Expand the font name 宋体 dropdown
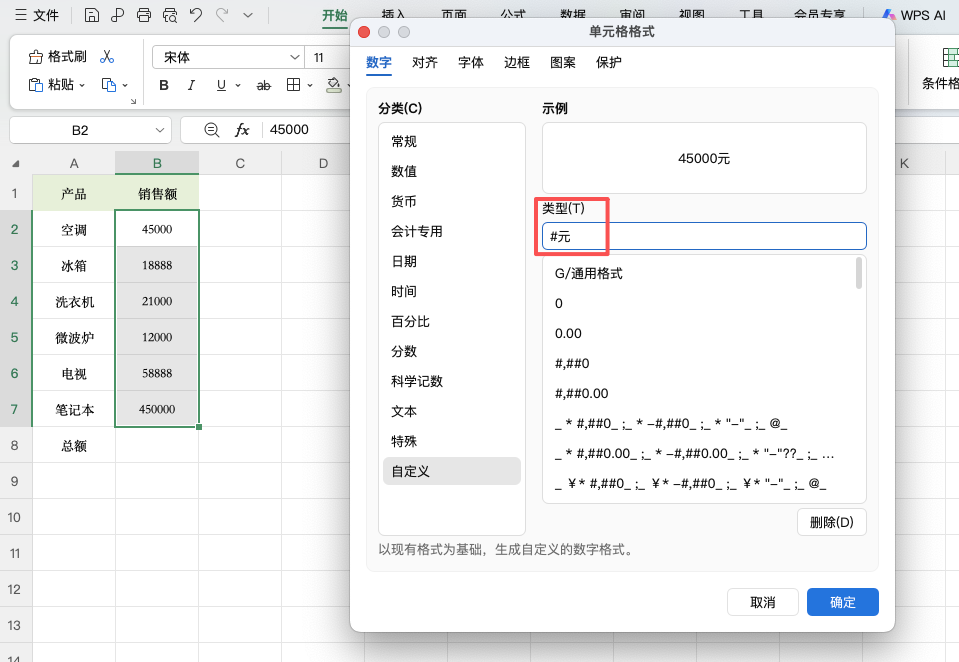This screenshot has height=662, width=959. tap(295, 57)
